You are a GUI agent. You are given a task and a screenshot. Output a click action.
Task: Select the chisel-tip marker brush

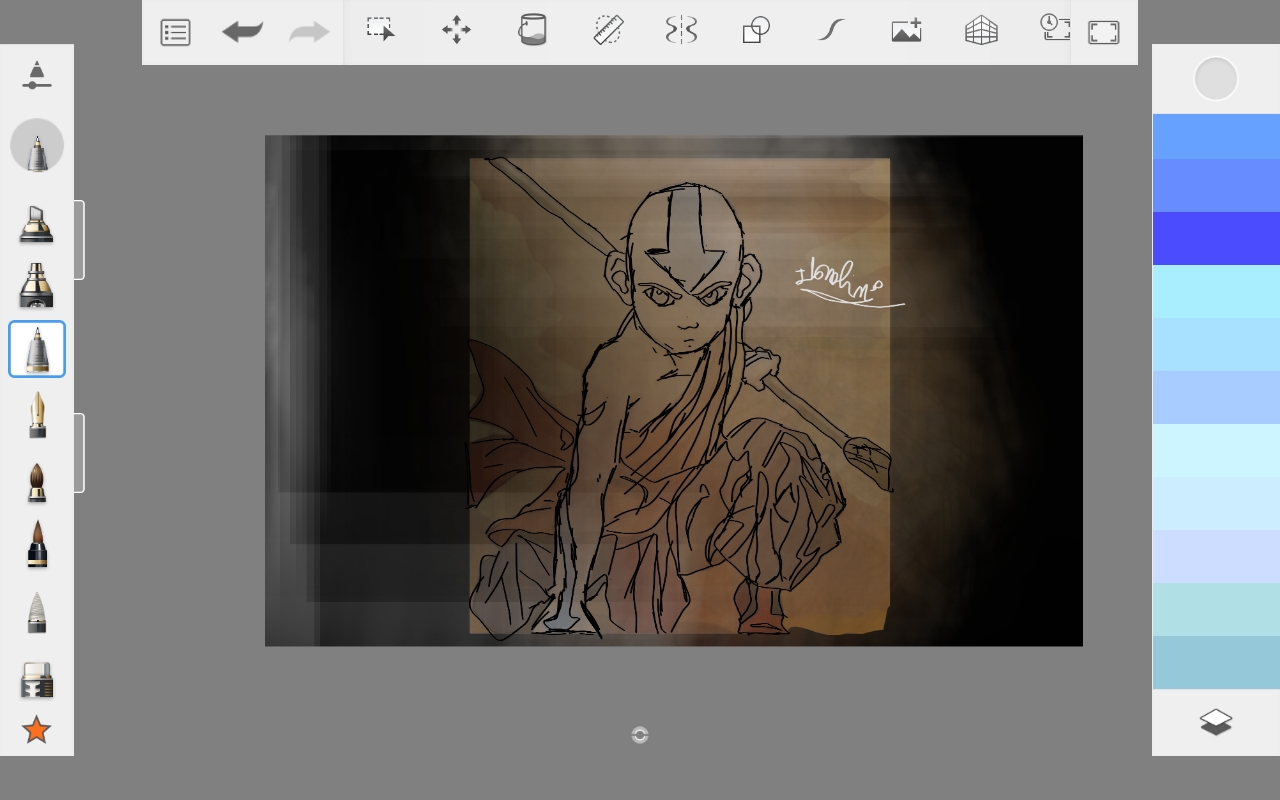pyautogui.click(x=37, y=224)
